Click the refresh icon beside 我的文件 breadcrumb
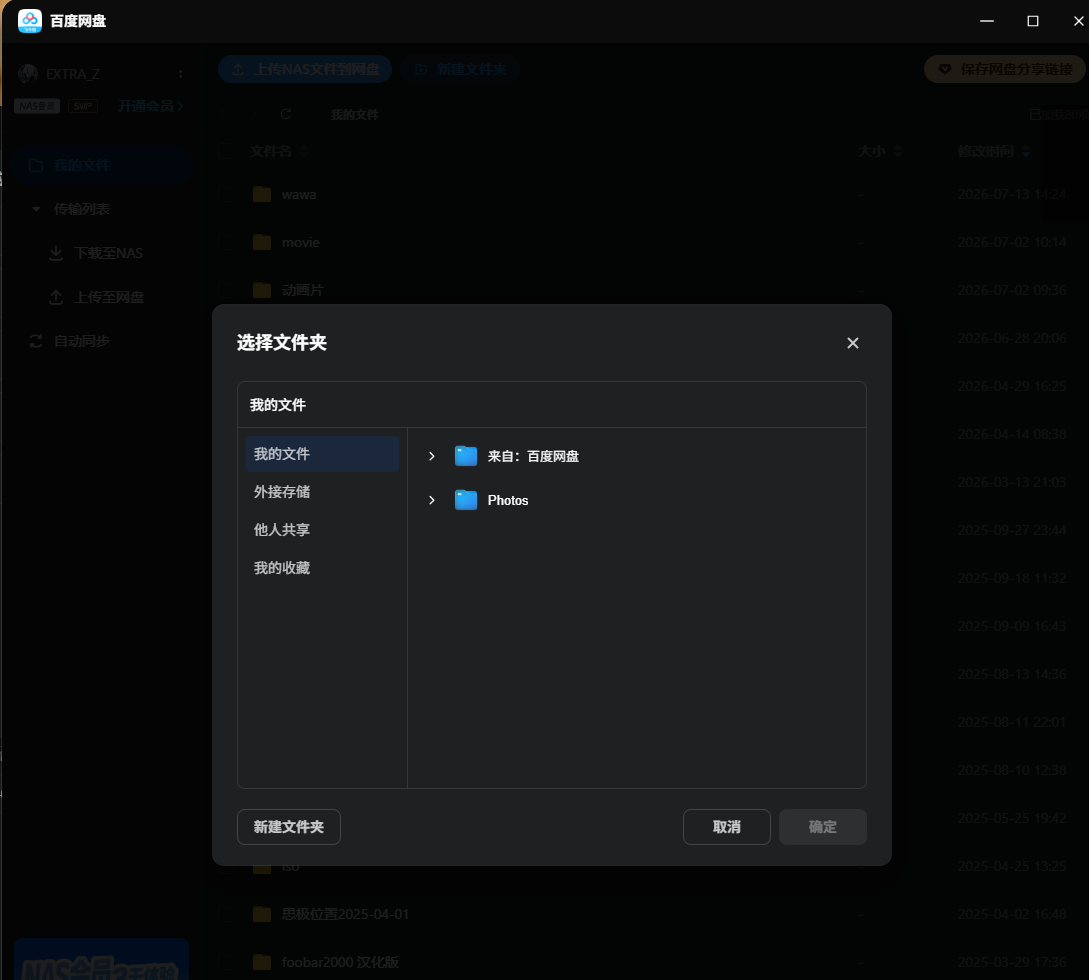 pyautogui.click(x=285, y=114)
